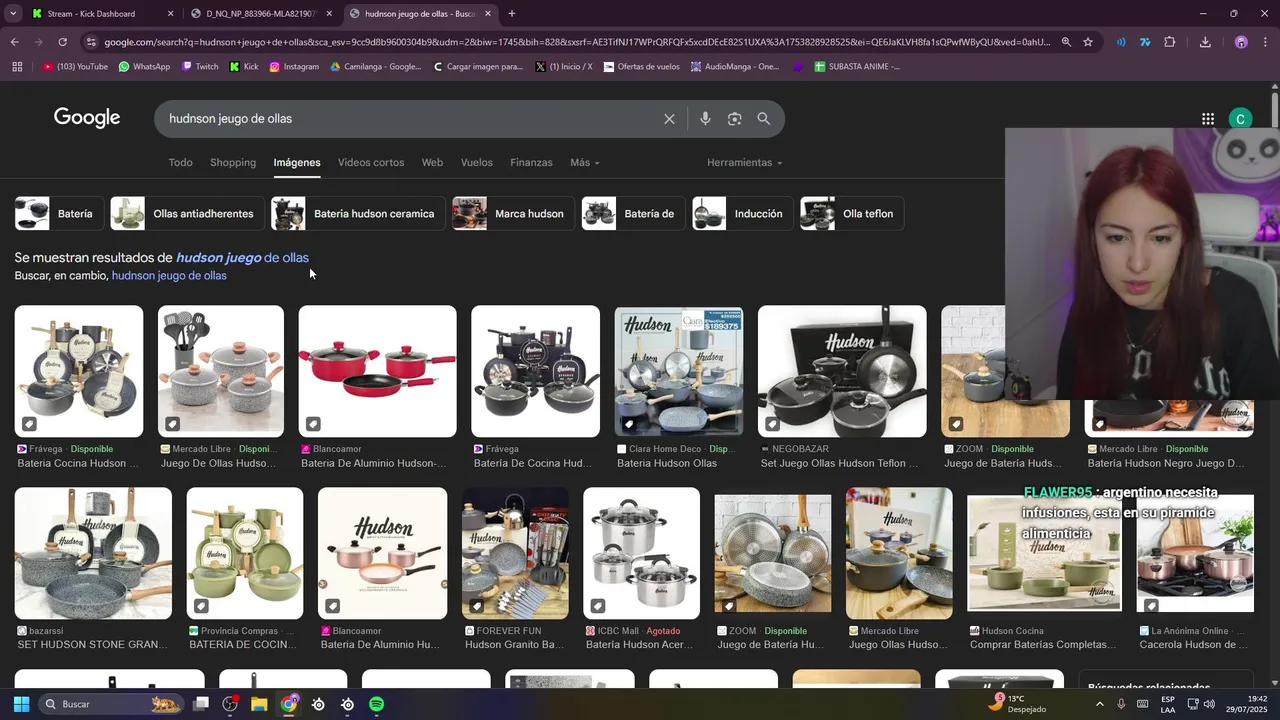This screenshot has height=720, width=1280.
Task: Open the Finanzas tab
Action: point(531,162)
